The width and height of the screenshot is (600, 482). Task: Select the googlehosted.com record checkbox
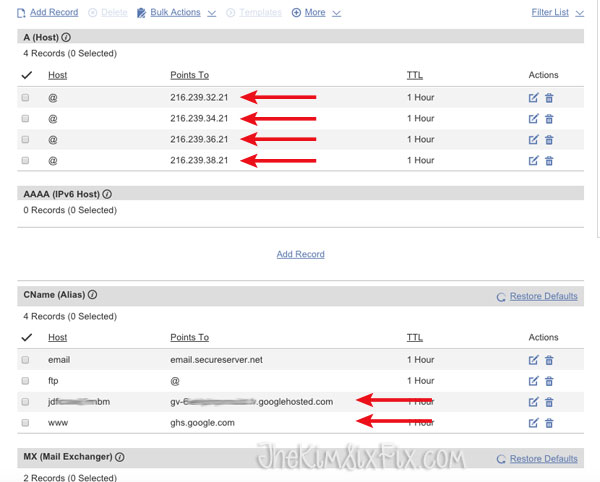[x=25, y=402]
